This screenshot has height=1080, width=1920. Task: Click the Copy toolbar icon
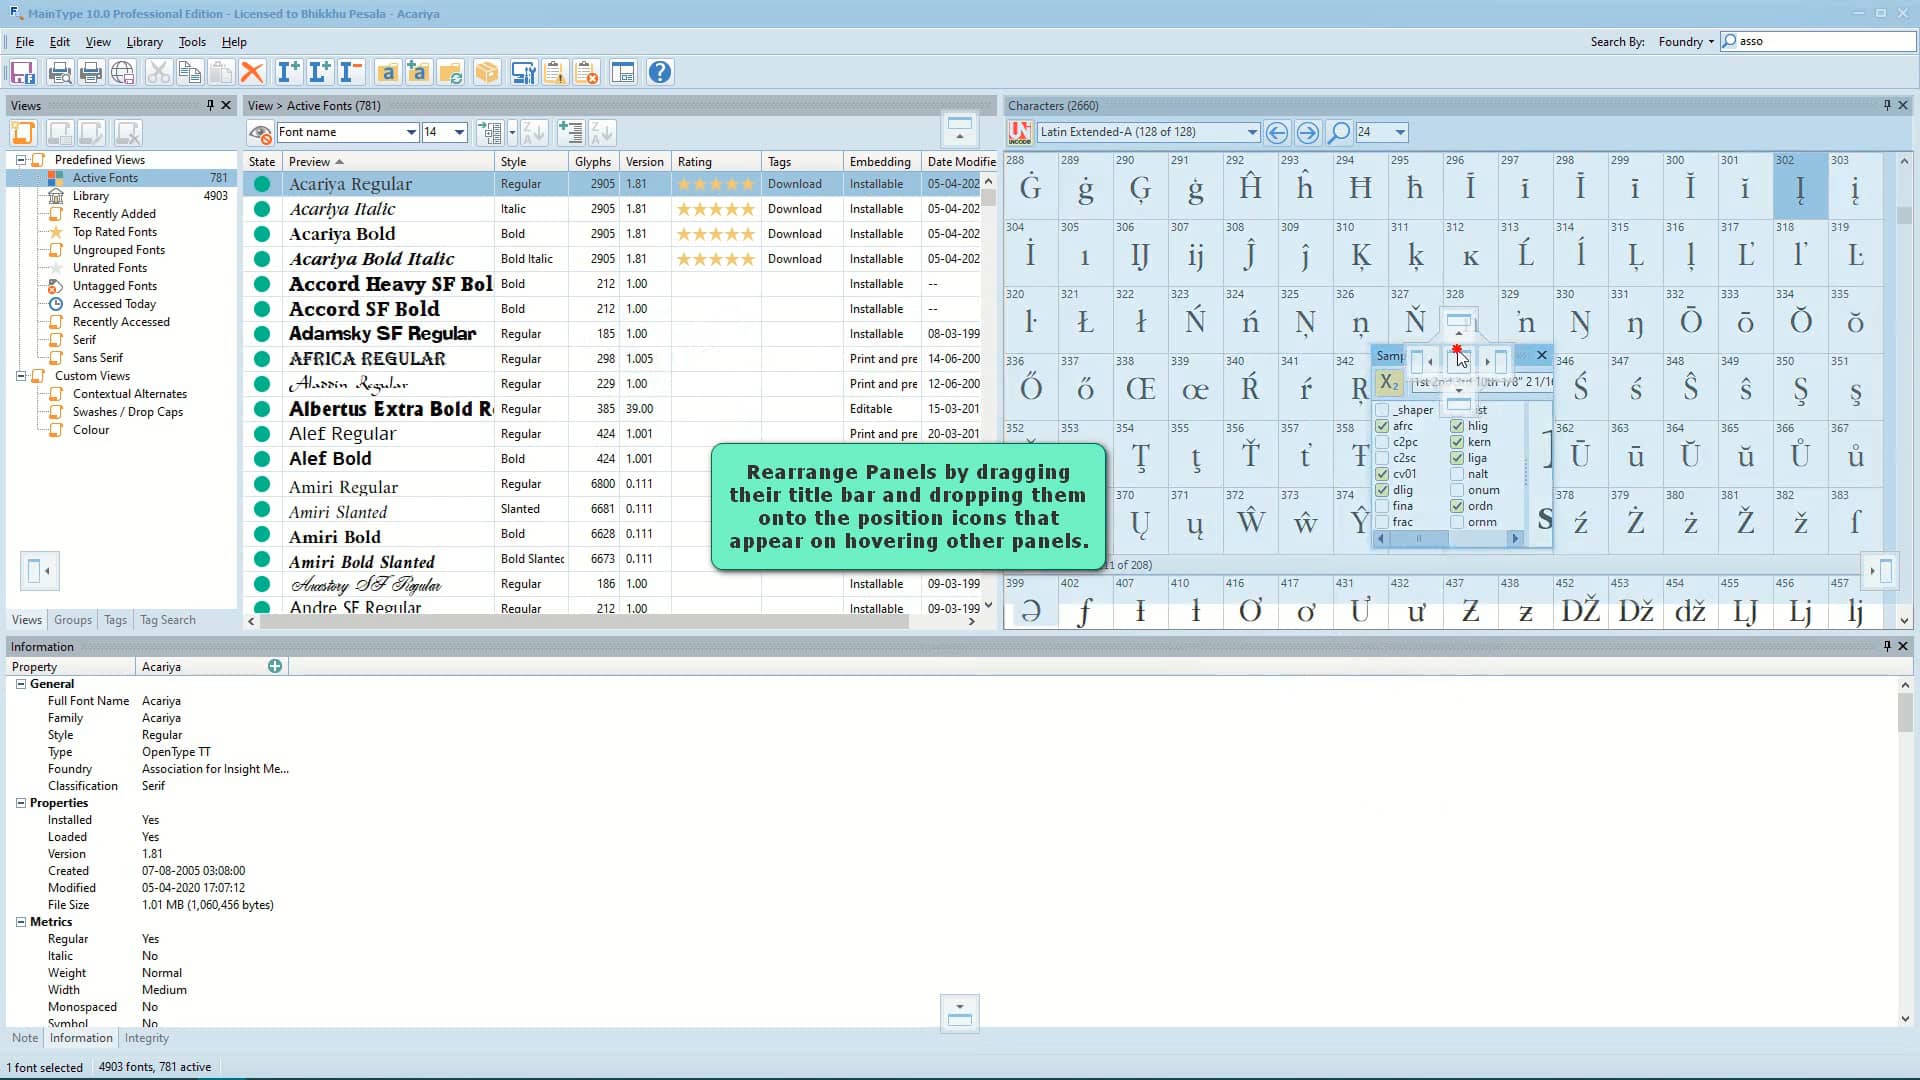pyautogui.click(x=189, y=72)
